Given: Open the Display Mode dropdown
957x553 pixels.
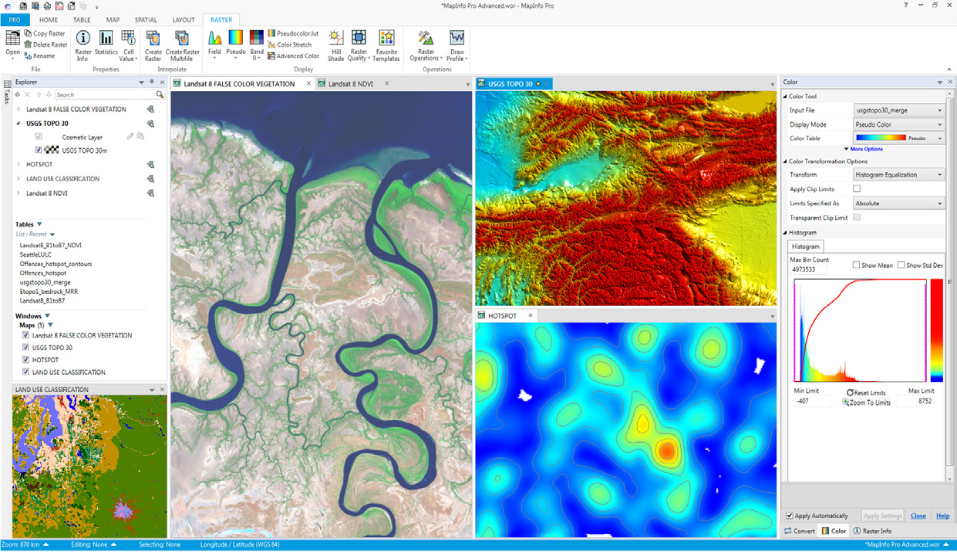Looking at the screenshot, I should pyautogui.click(x=898, y=125).
